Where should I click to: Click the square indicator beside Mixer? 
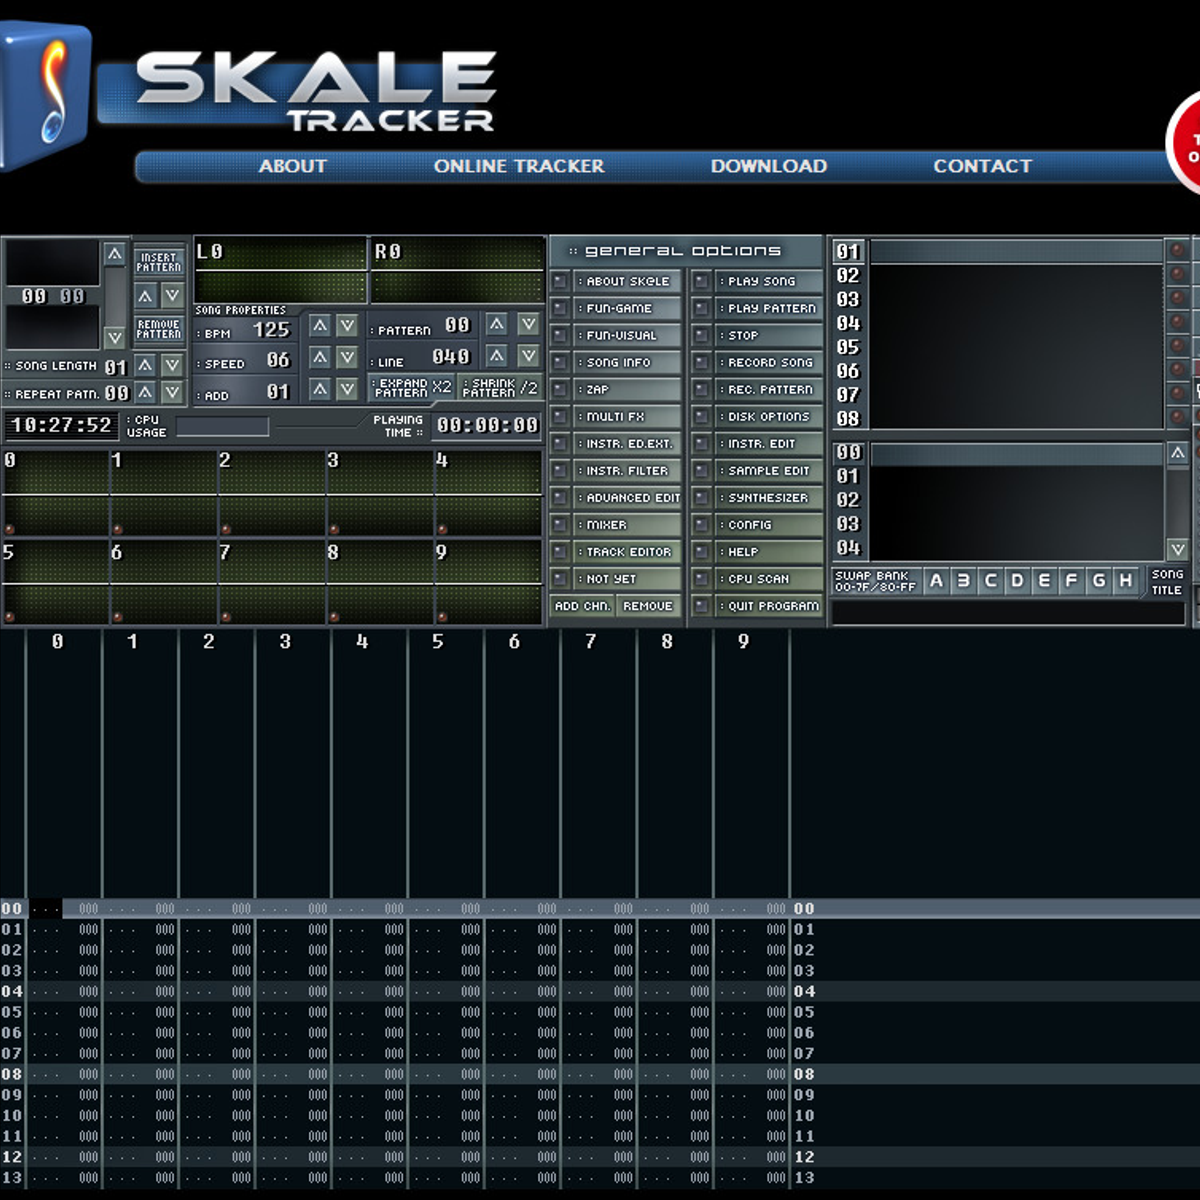(560, 524)
